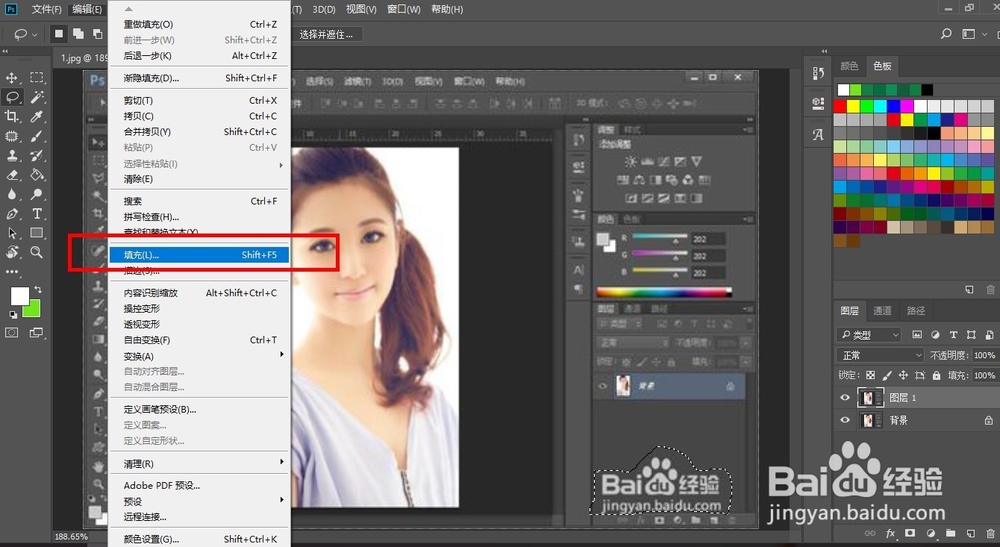Select the Healing Brush tool
This screenshot has height=547, width=1000.
click(11, 136)
